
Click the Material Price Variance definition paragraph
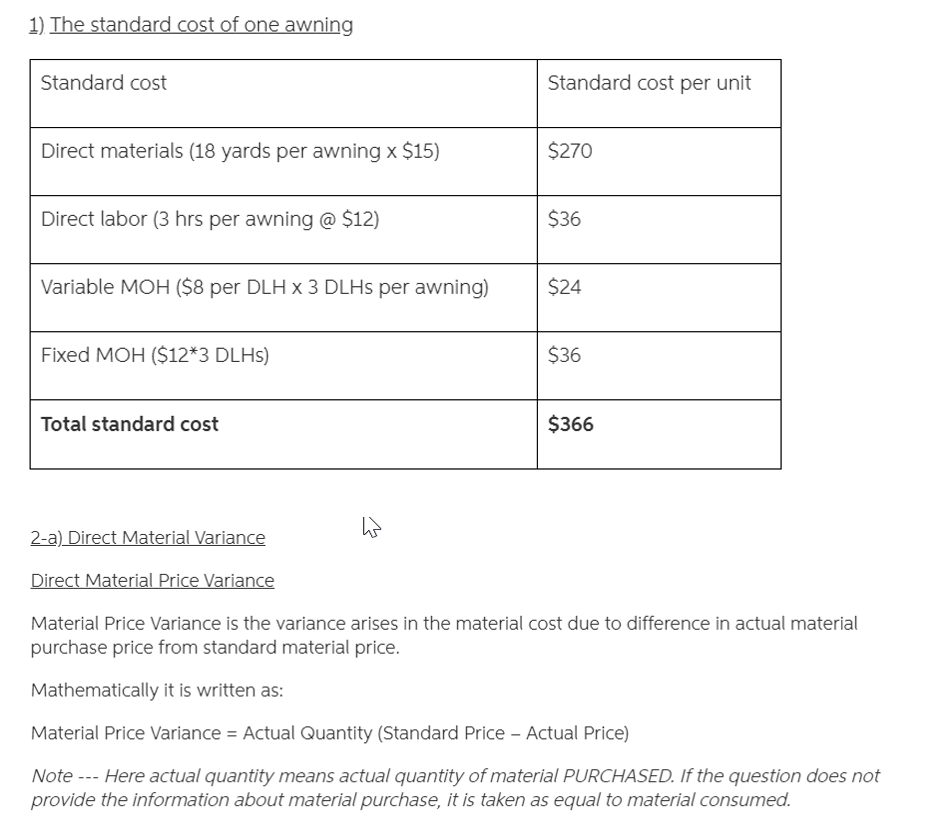coord(444,635)
